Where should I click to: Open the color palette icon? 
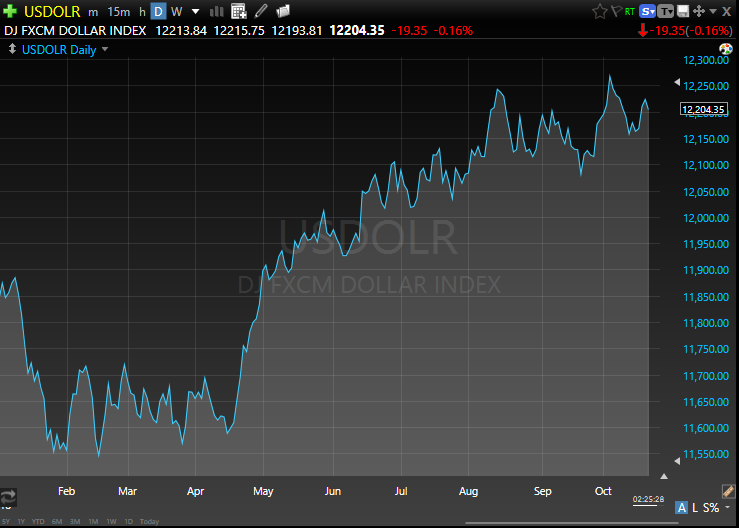tap(726, 49)
